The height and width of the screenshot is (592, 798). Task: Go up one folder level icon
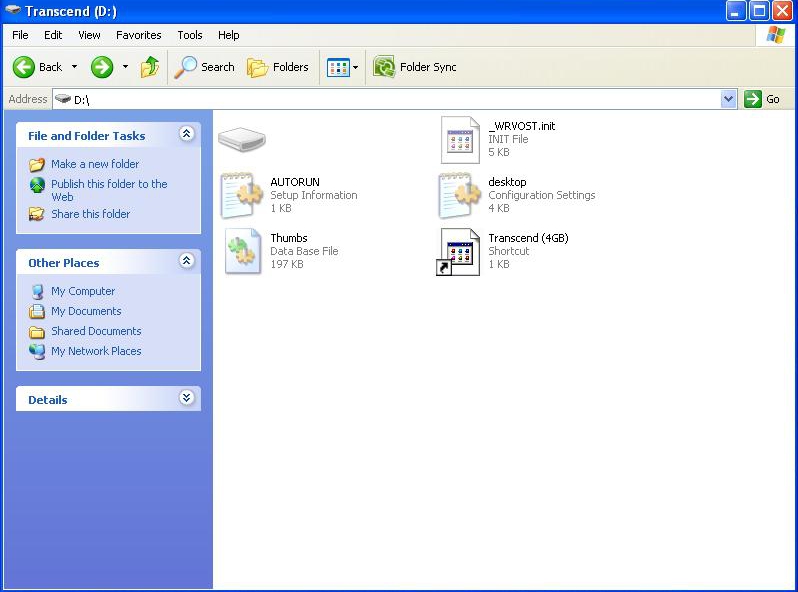pos(150,67)
